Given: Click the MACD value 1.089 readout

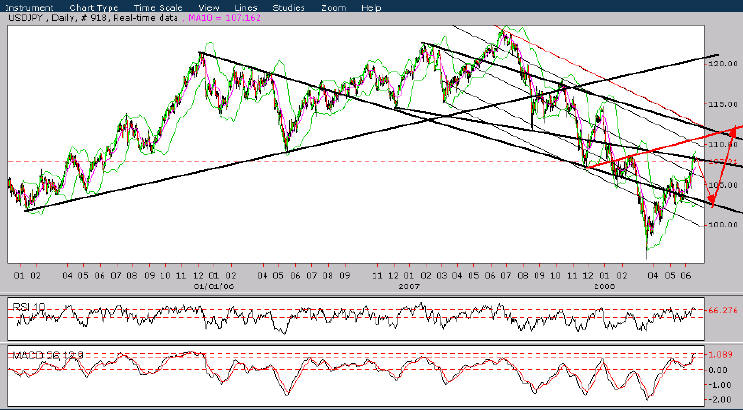Looking at the screenshot, I should (x=722, y=355).
